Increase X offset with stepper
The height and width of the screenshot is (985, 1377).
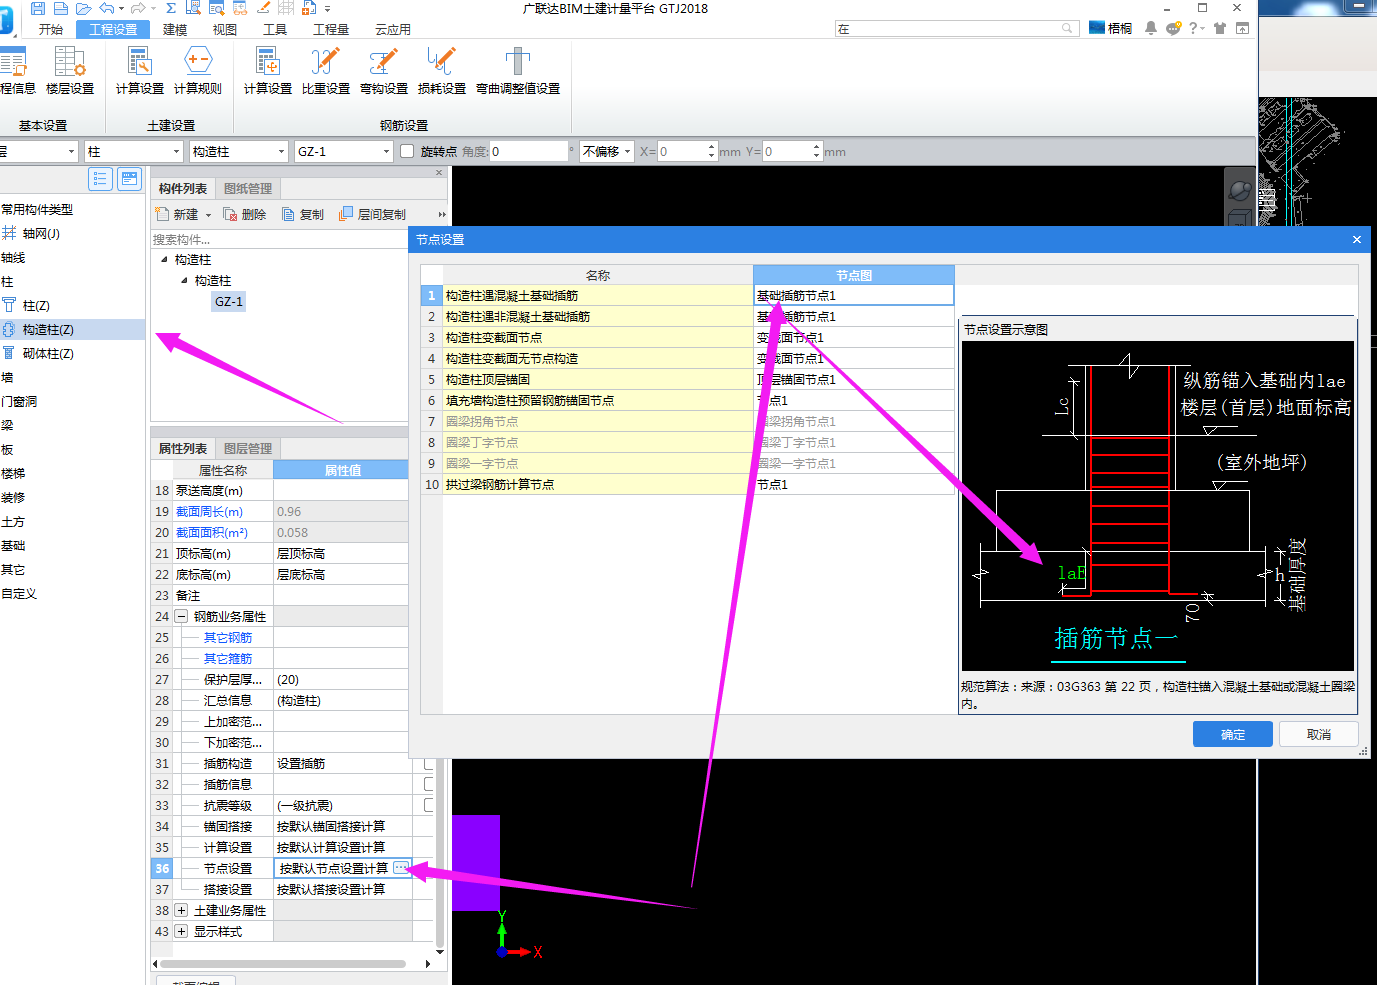coord(712,147)
